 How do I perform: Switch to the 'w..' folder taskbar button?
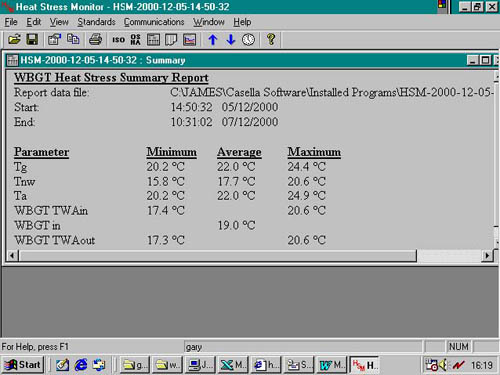click(x=167, y=365)
